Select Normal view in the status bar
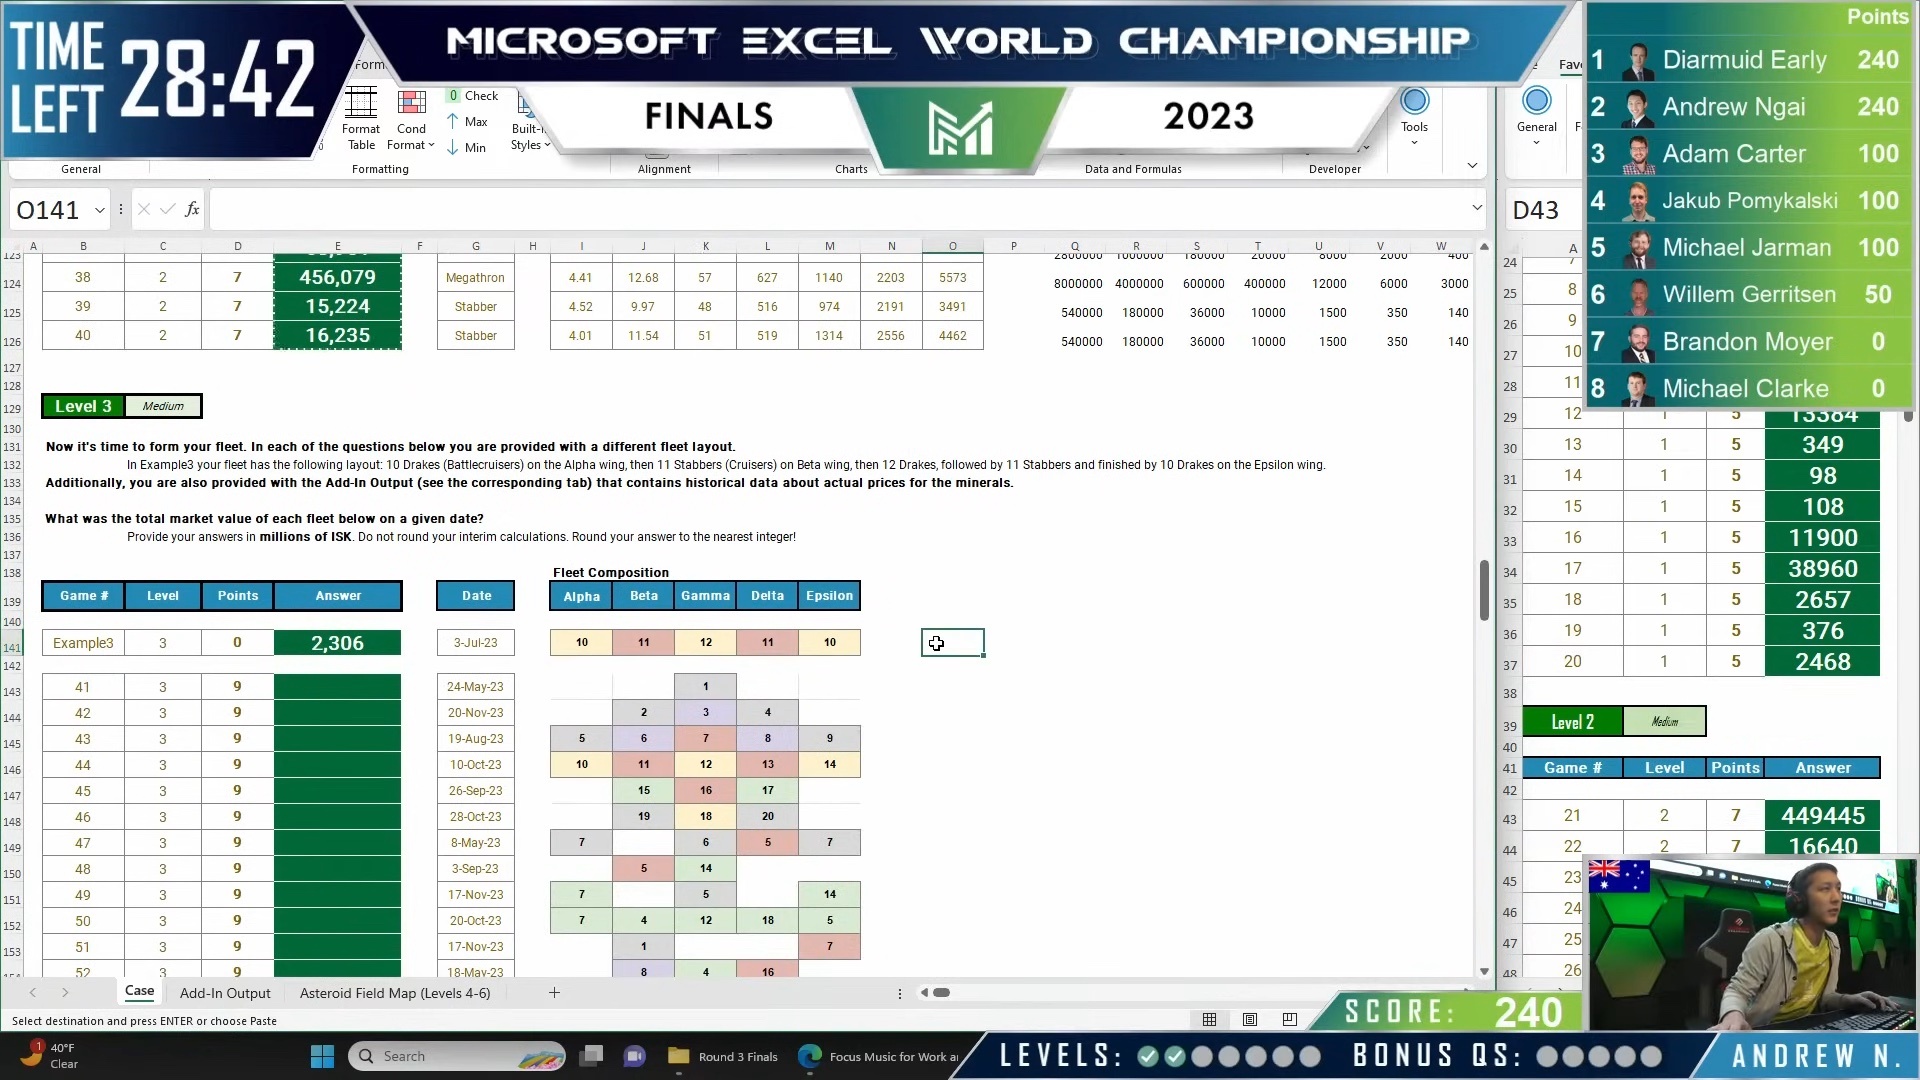The height and width of the screenshot is (1080, 1920). (x=1209, y=1019)
